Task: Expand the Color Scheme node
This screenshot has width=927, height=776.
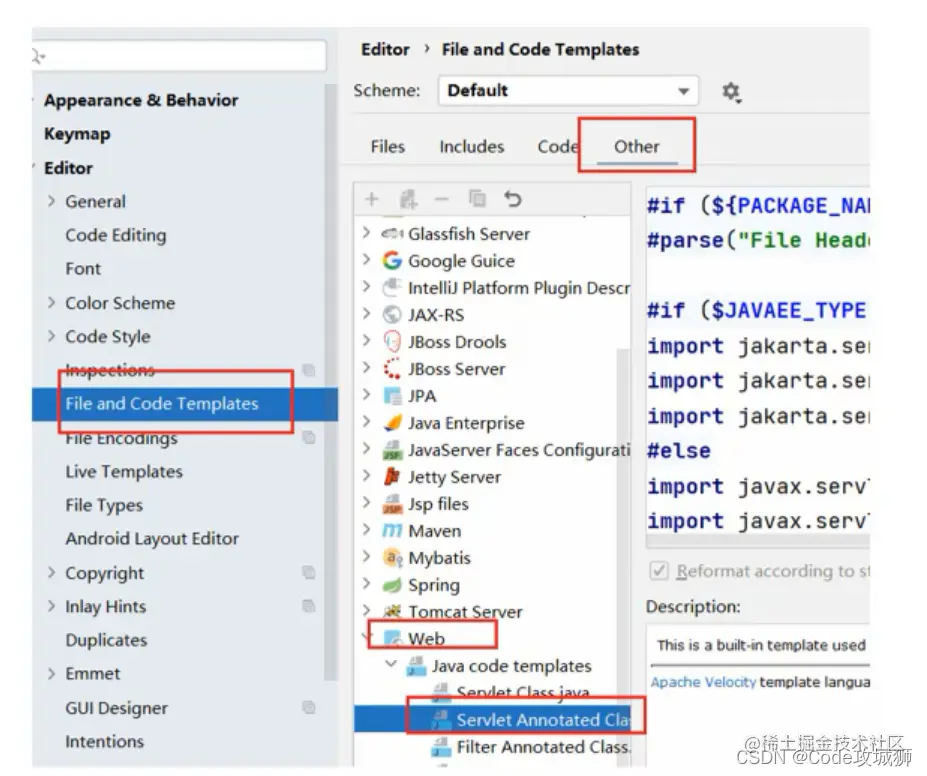Action: (51, 303)
